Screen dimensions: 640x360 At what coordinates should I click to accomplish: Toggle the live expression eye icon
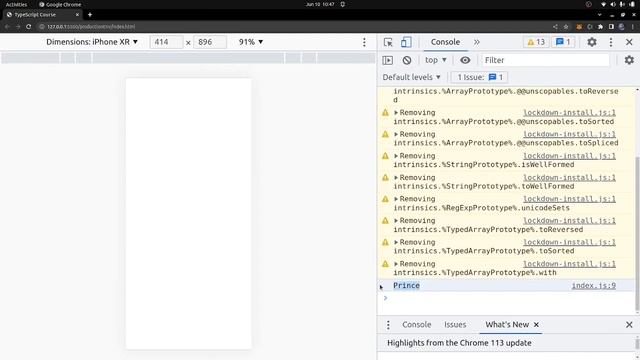465,60
